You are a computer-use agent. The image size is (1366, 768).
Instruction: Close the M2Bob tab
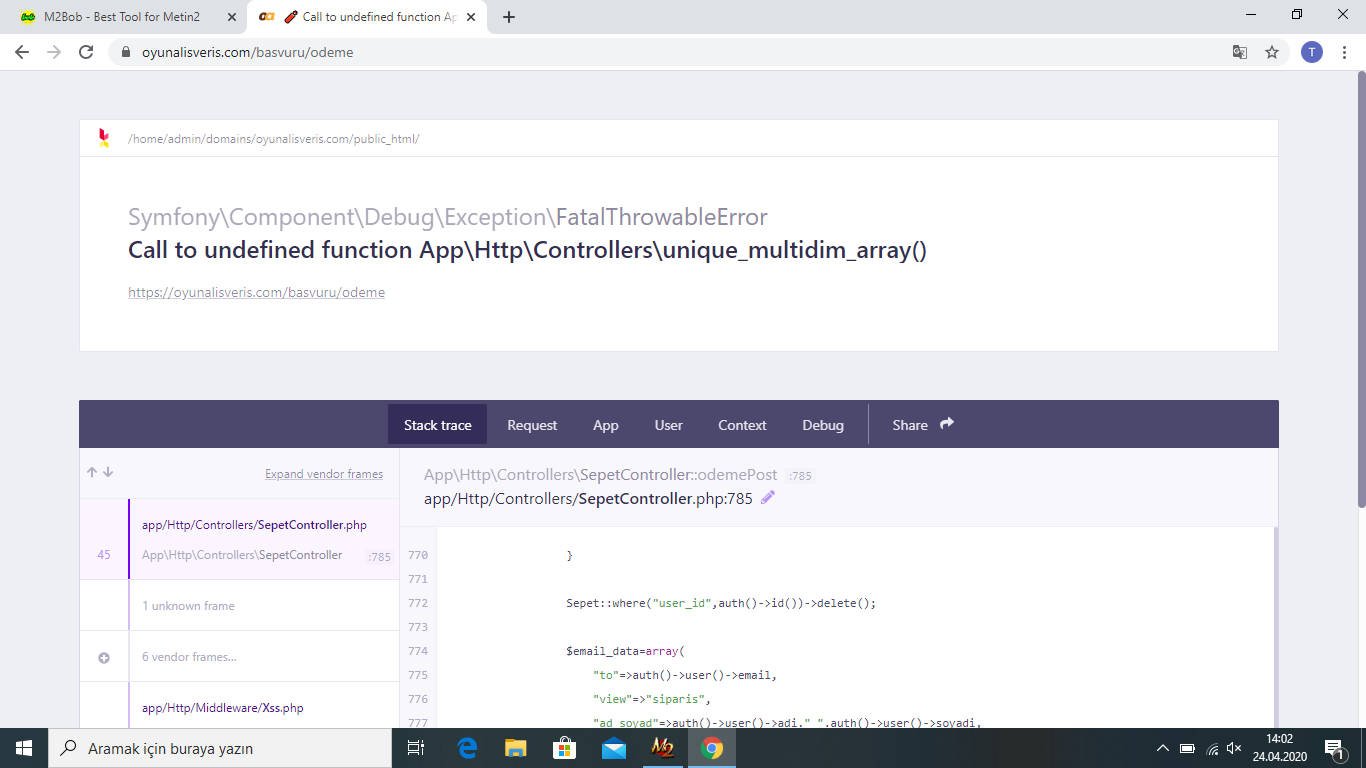[231, 17]
